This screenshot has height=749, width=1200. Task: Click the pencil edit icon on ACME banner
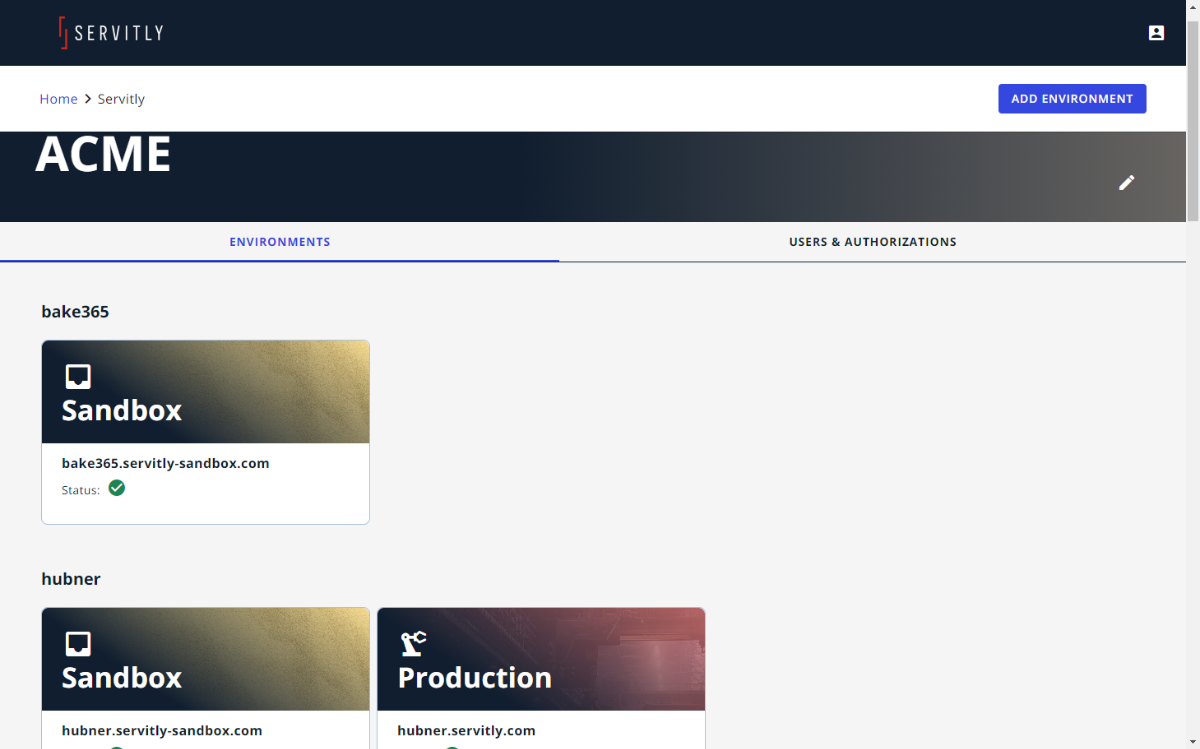[x=1127, y=182]
